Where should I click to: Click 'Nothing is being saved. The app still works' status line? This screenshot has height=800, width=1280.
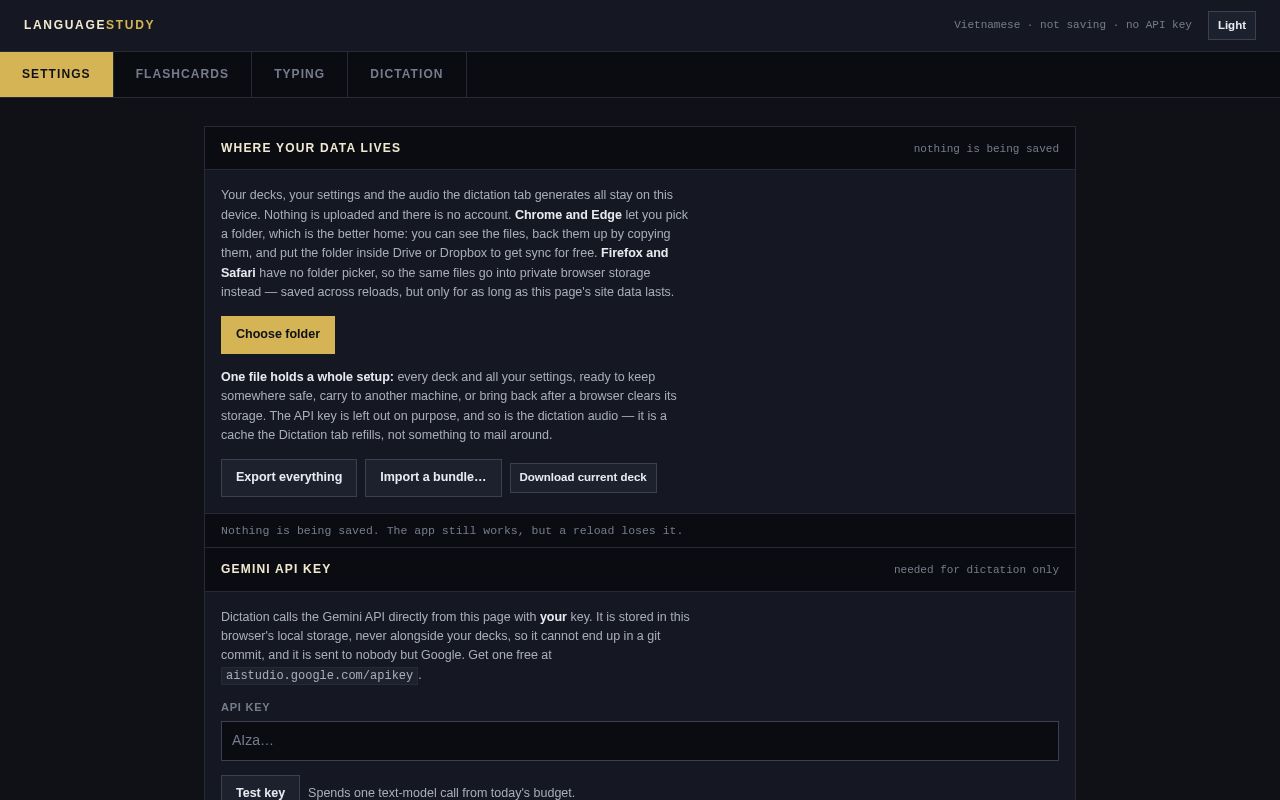coord(452,531)
